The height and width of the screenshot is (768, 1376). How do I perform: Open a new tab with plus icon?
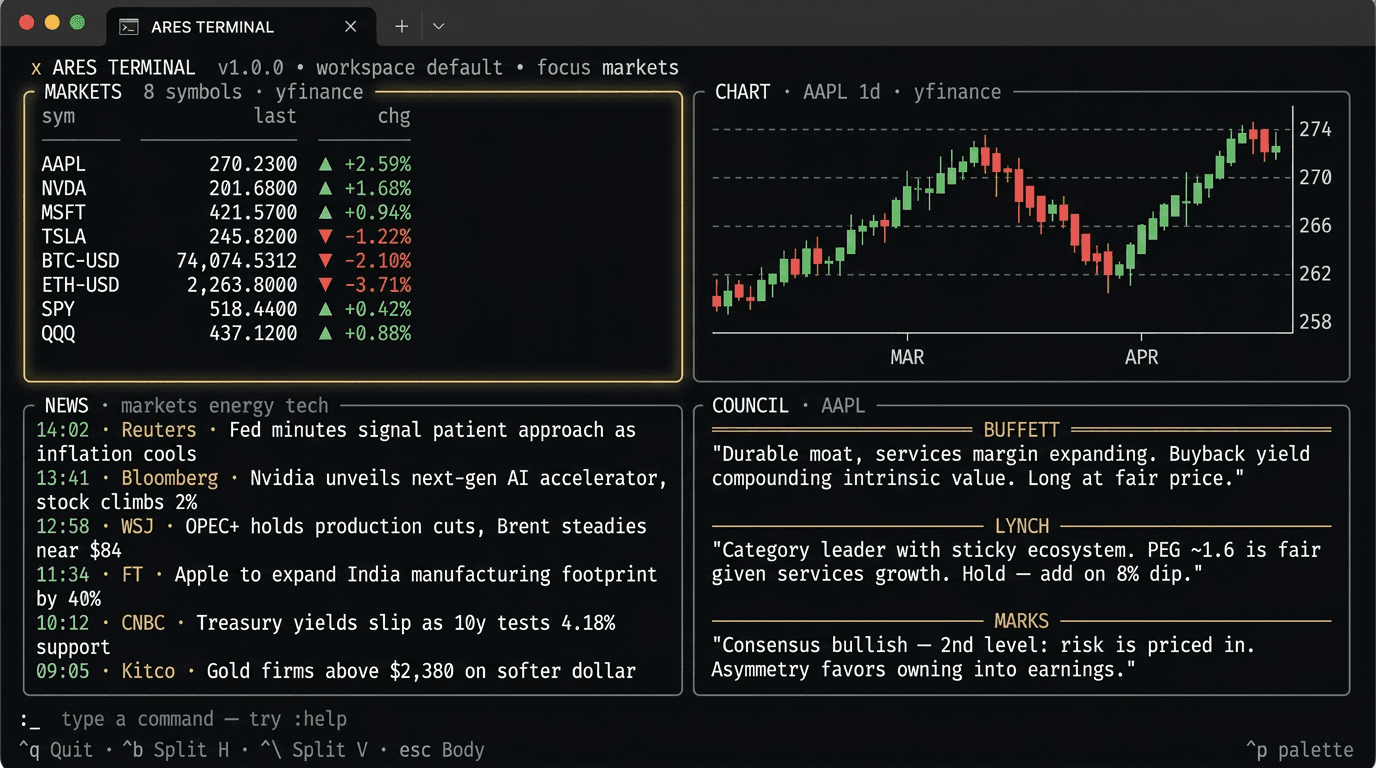(x=402, y=27)
